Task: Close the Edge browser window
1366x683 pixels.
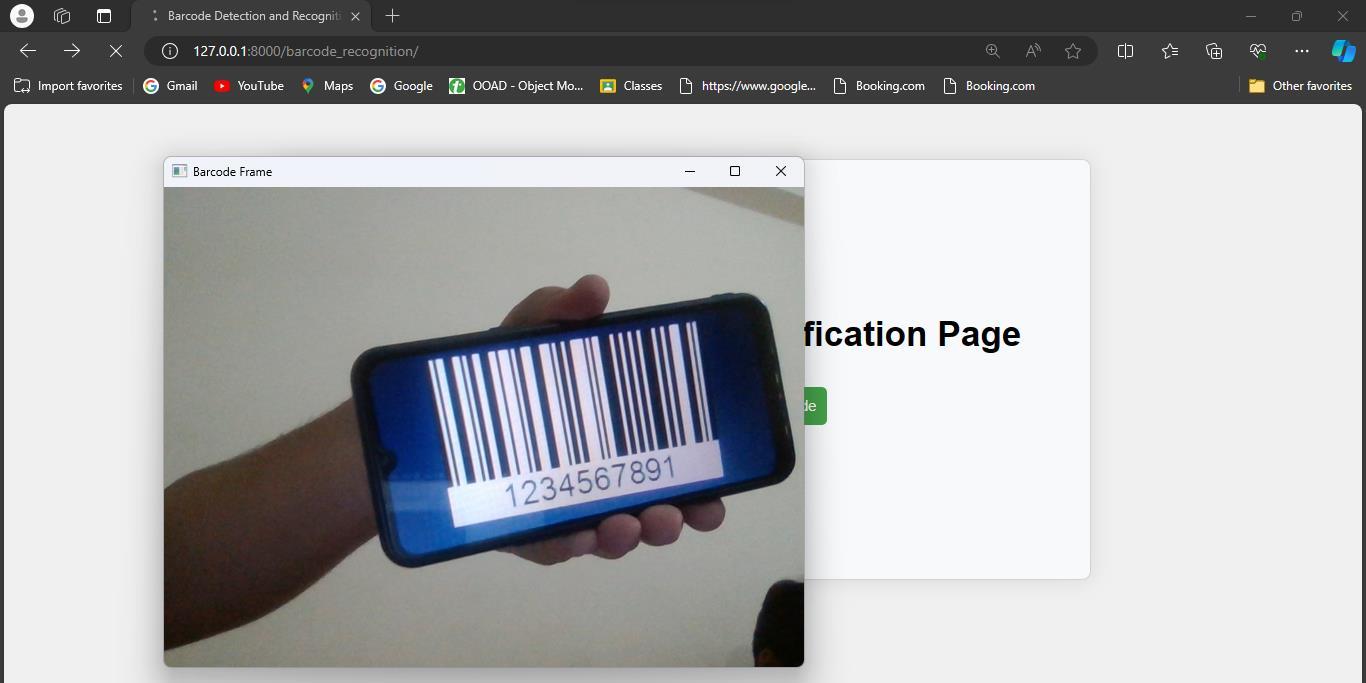Action: point(1342,16)
